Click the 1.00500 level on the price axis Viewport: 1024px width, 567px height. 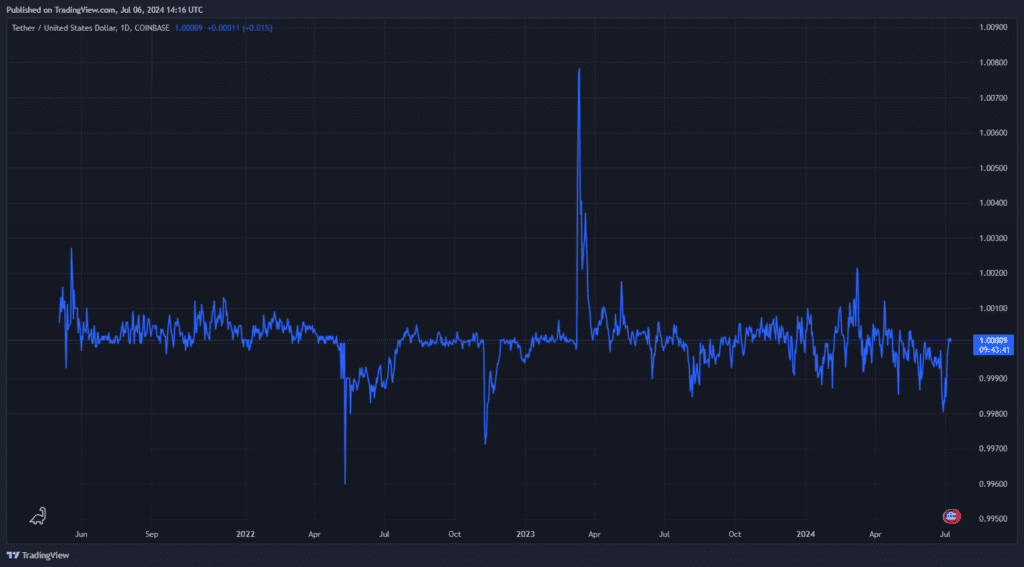(x=993, y=168)
